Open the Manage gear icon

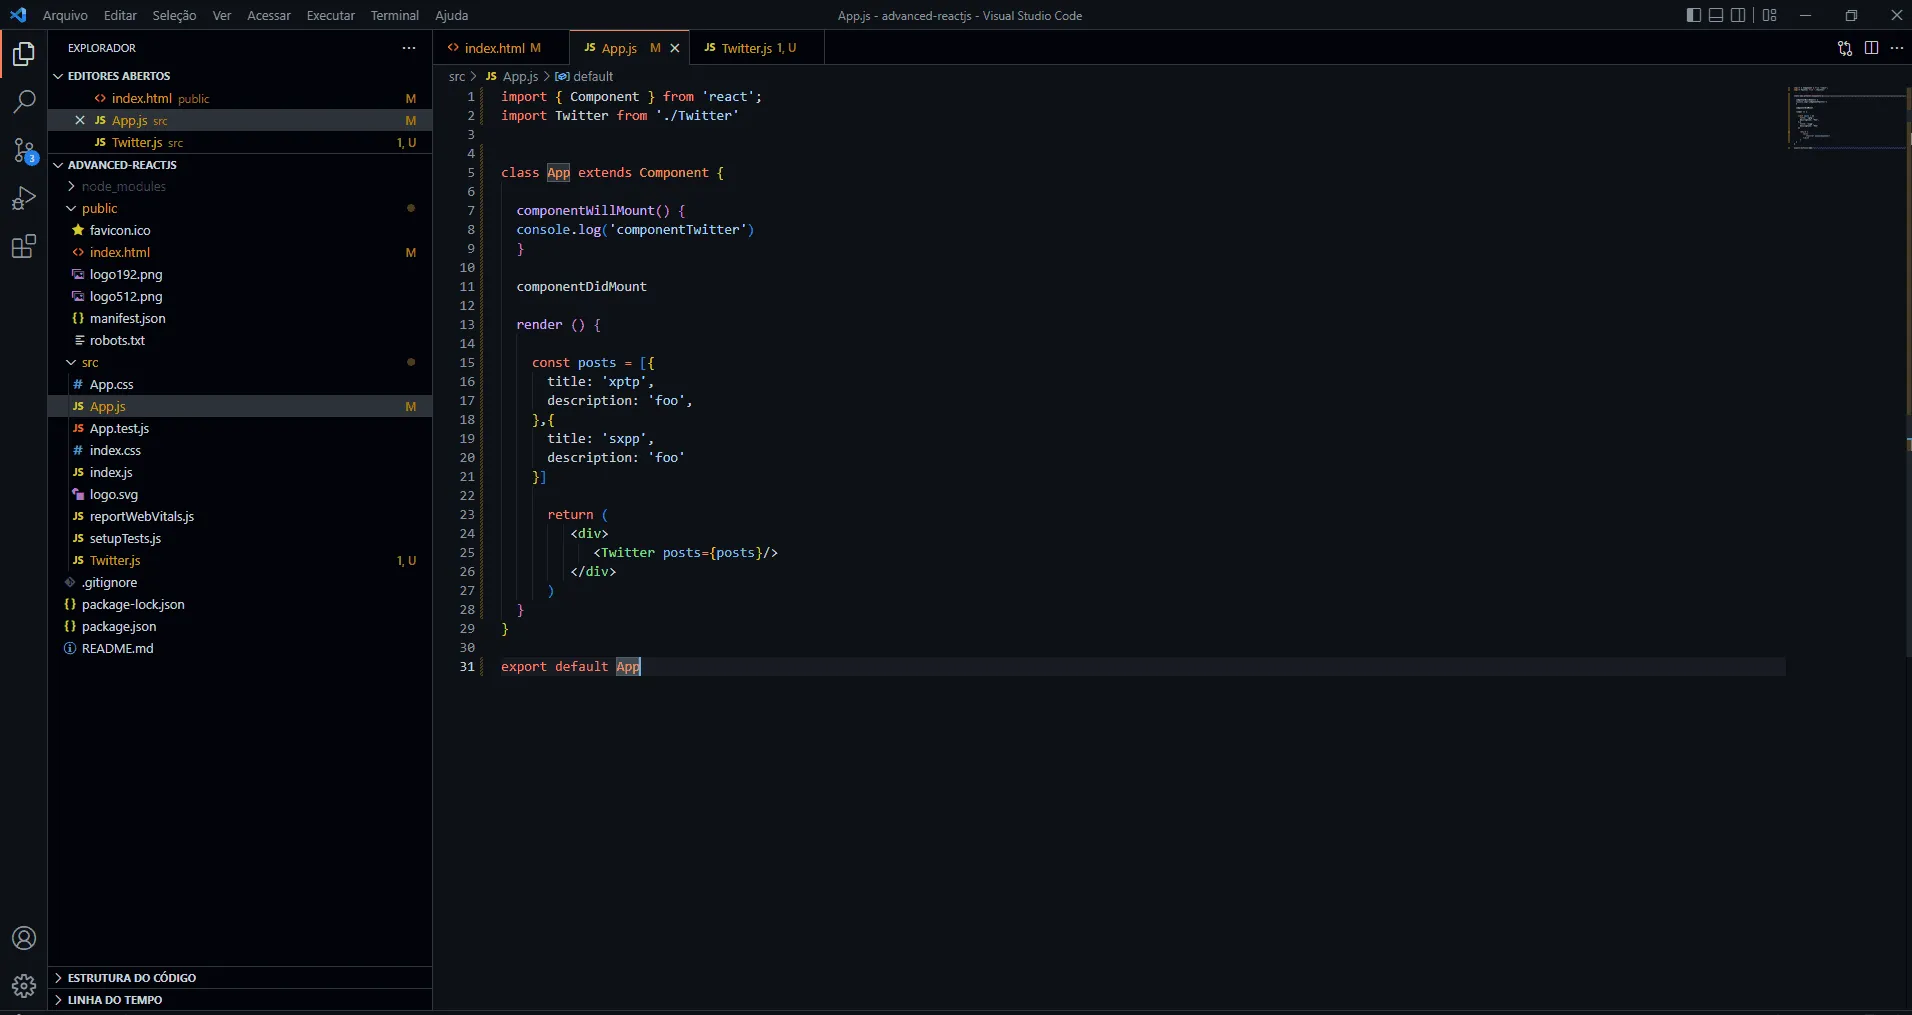(24, 986)
